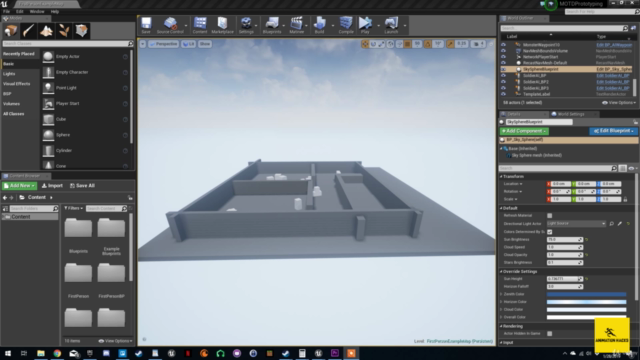
Task: Open the Help menu
Action: pos(55,11)
